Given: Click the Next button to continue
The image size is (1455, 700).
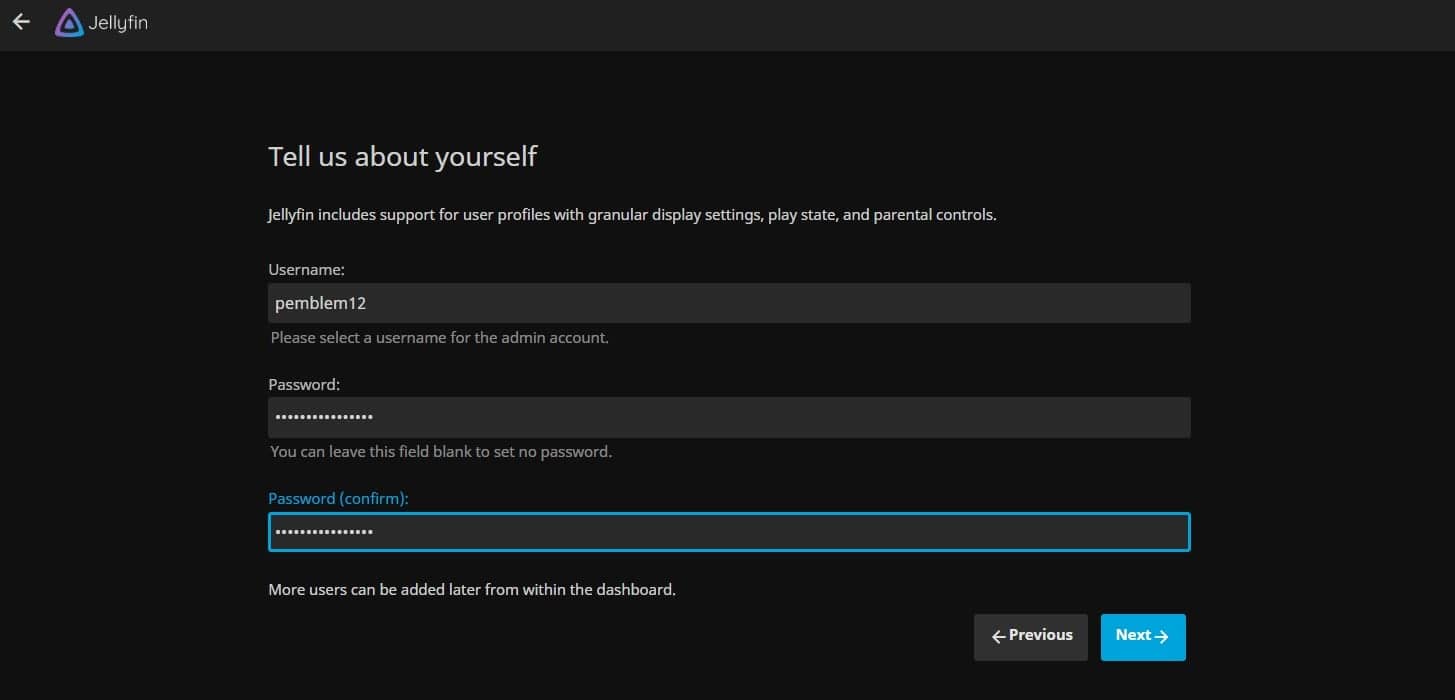Looking at the screenshot, I should pos(1143,637).
